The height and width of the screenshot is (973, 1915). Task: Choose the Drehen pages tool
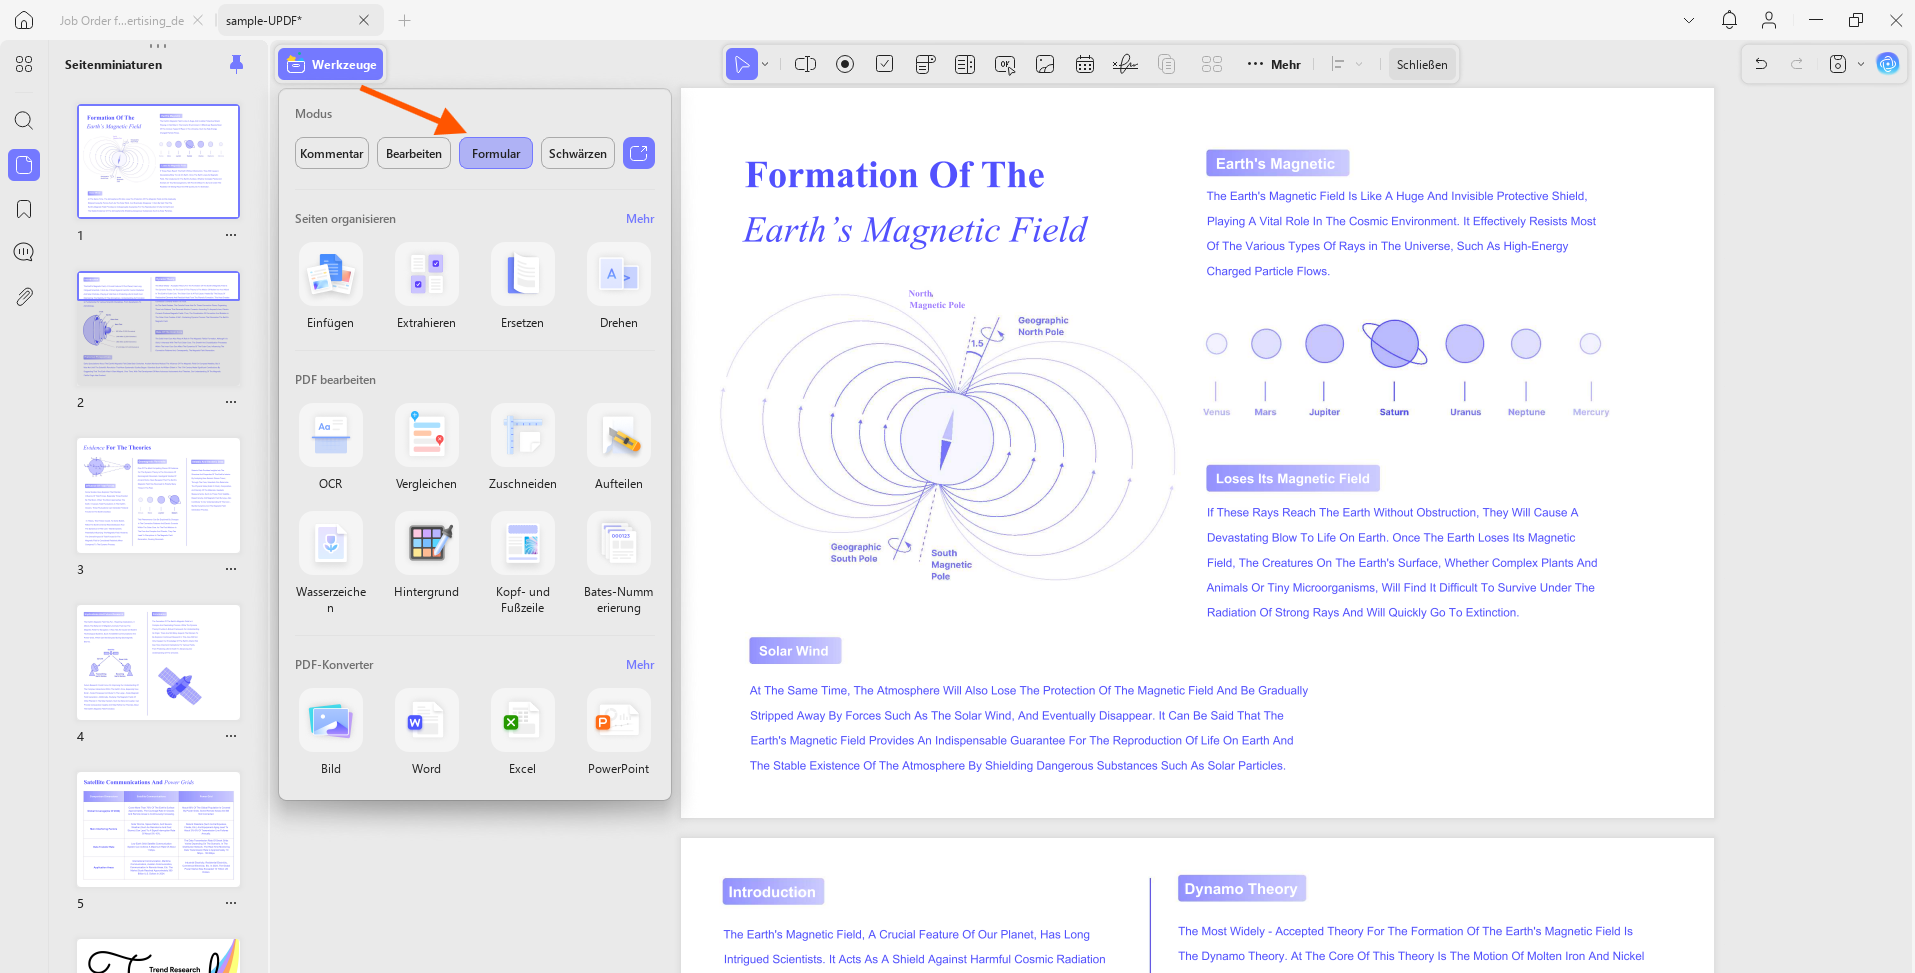point(619,287)
